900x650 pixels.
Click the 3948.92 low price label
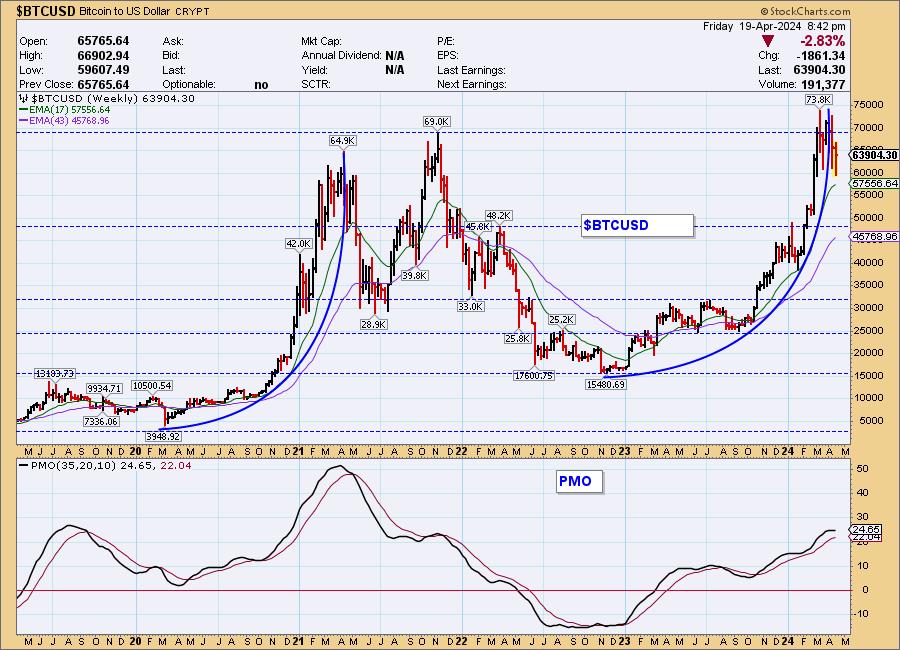[x=163, y=436]
